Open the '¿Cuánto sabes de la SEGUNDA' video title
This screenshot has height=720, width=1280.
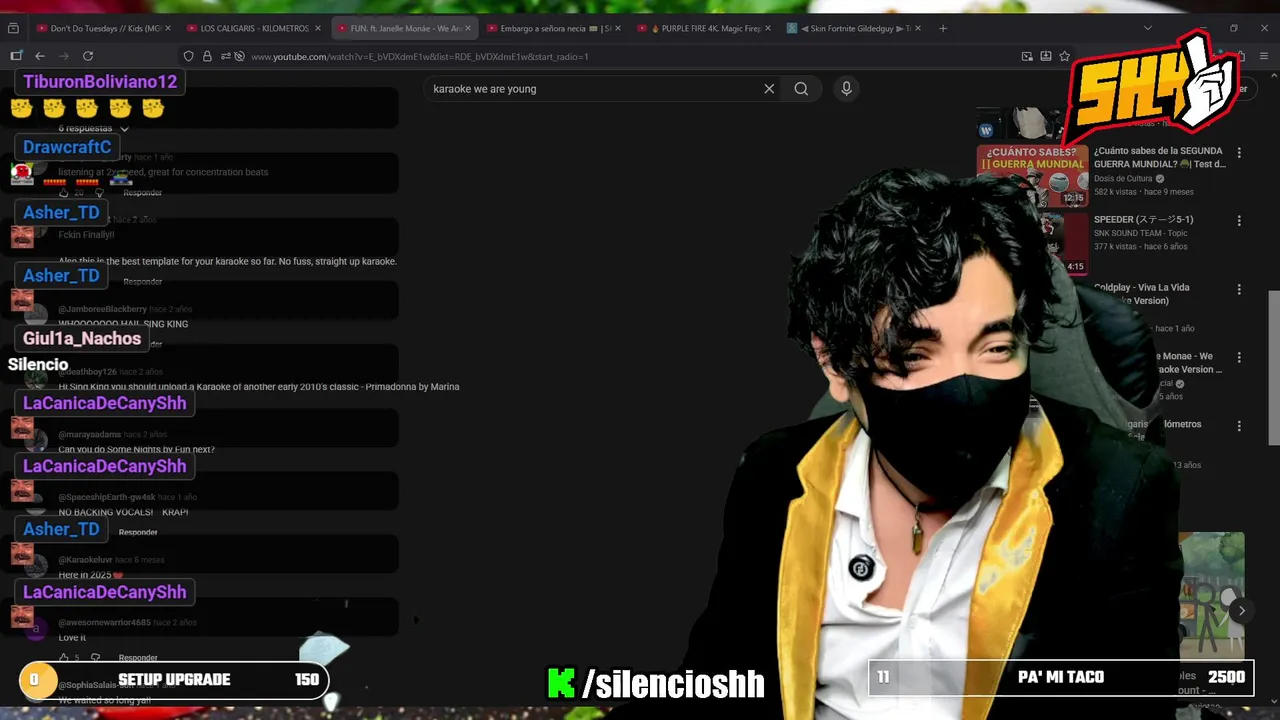coord(1159,157)
